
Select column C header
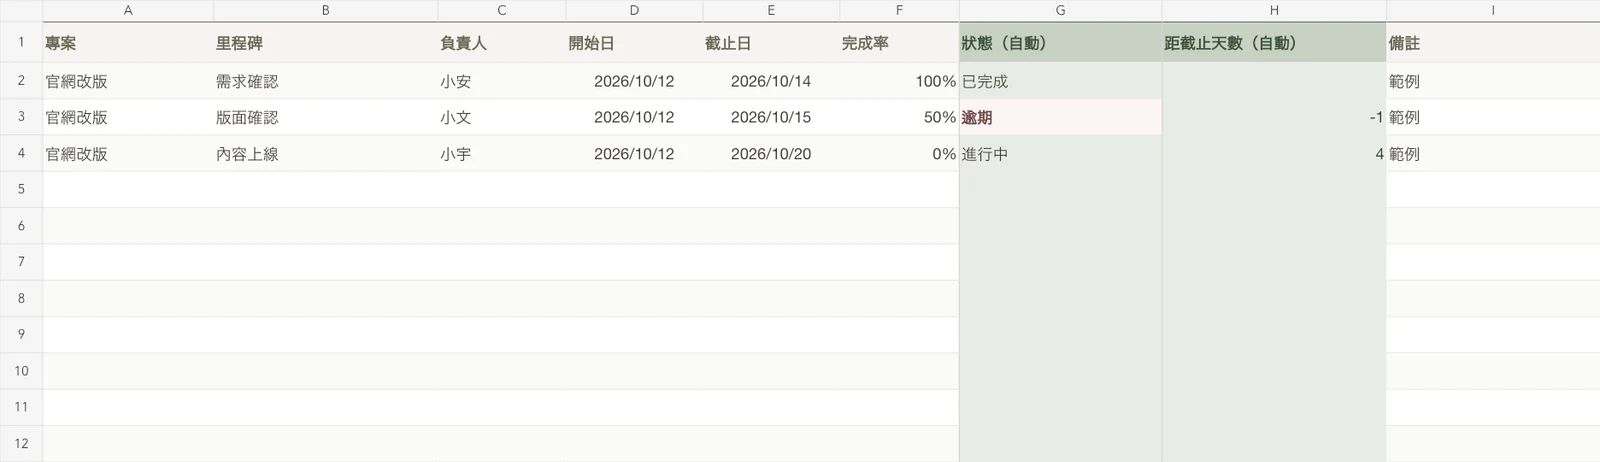(501, 10)
